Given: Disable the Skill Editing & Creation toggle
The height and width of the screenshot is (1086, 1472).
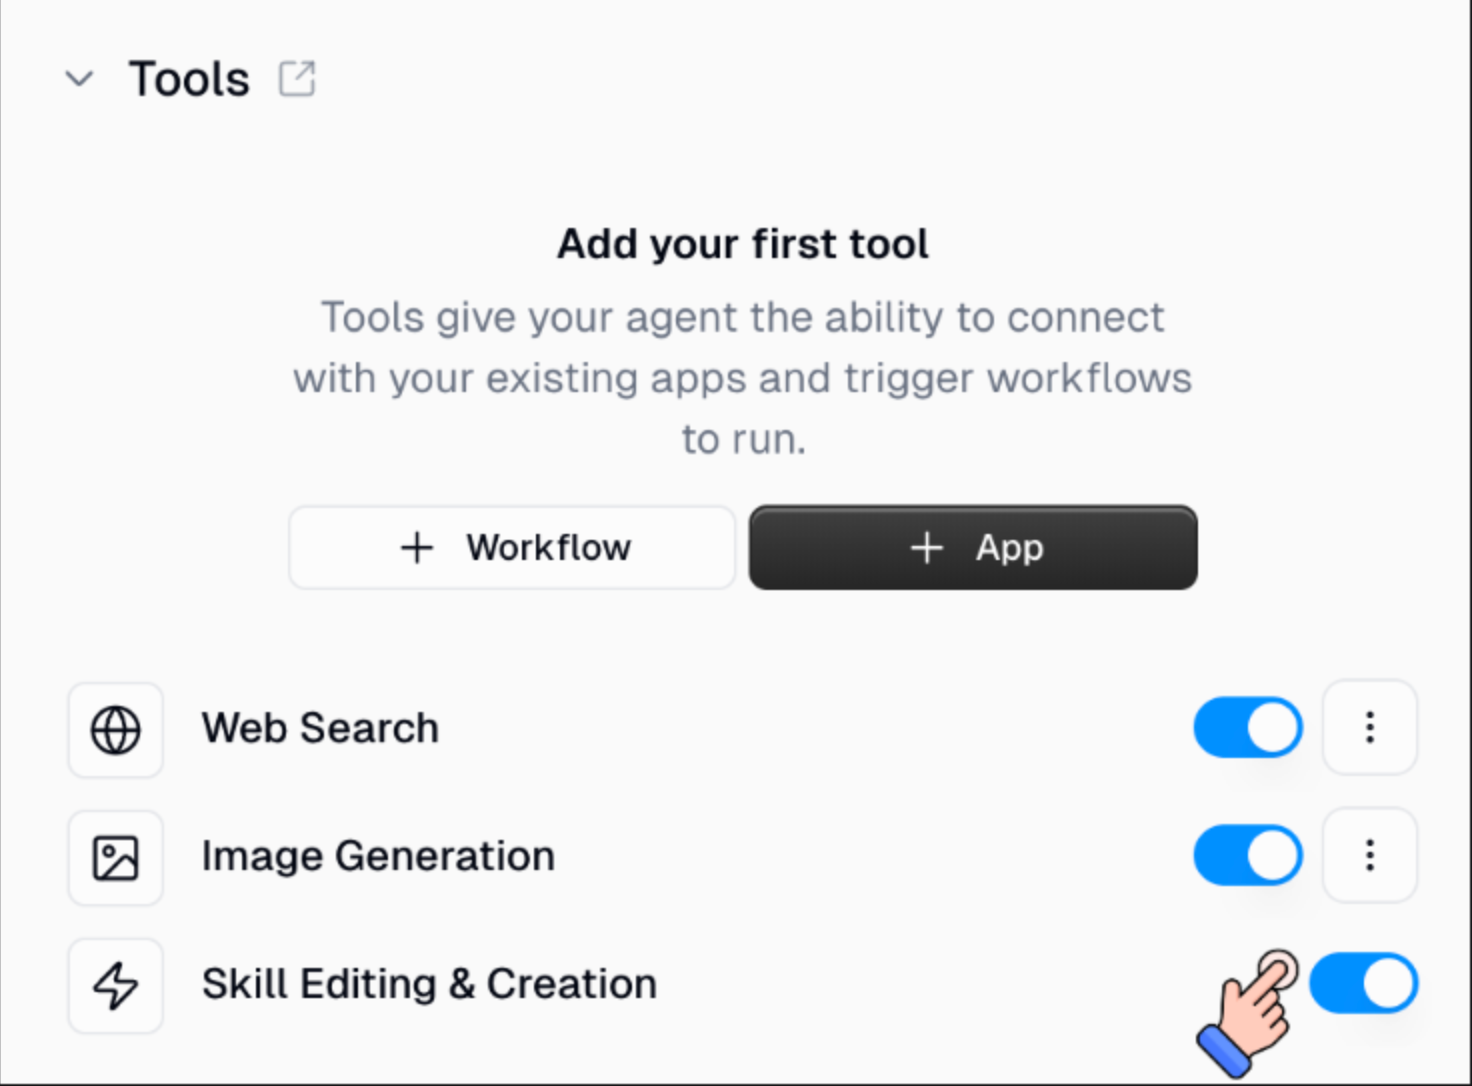Looking at the screenshot, I should (1363, 984).
